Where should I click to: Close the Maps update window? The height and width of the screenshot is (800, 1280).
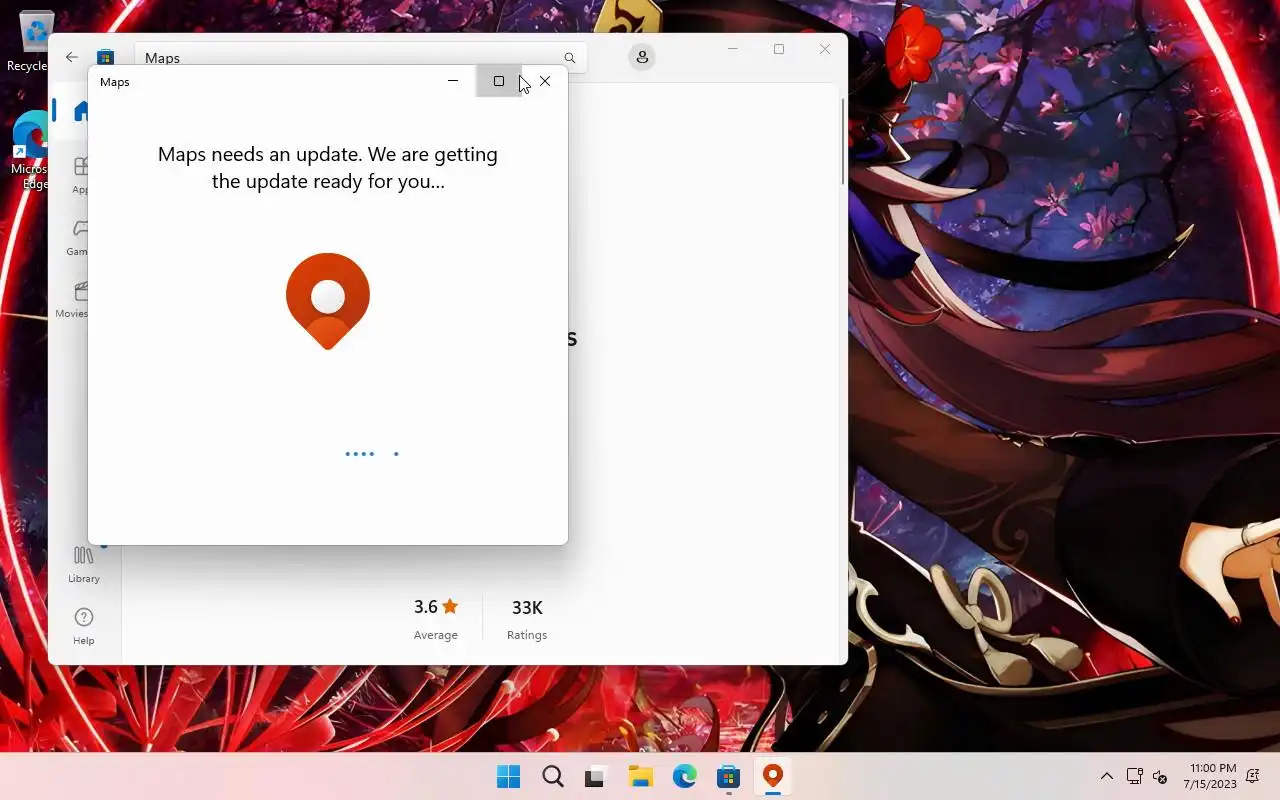(x=545, y=81)
